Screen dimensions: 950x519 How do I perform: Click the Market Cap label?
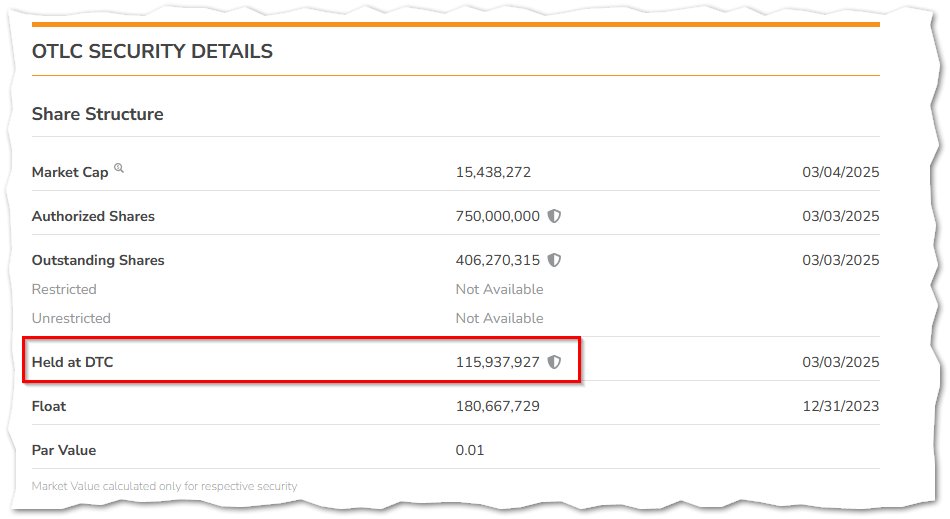coord(70,173)
